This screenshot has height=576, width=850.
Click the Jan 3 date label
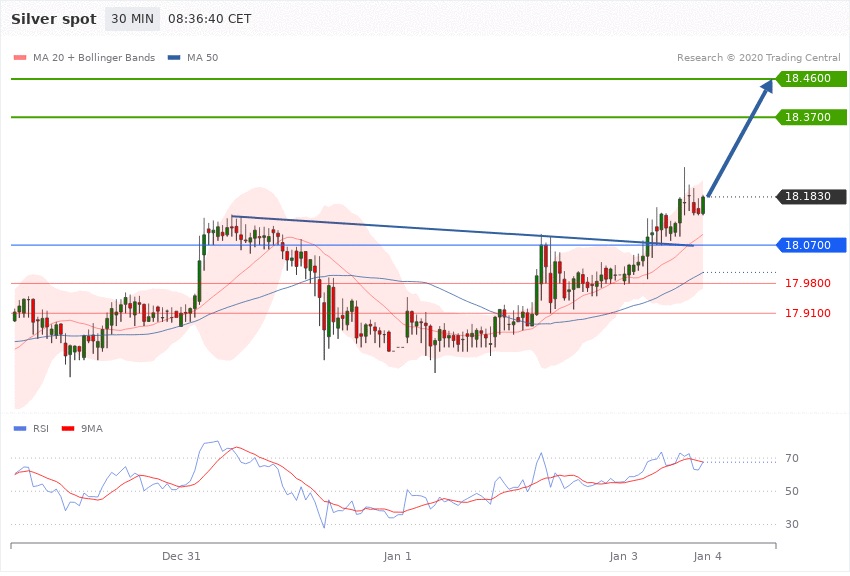point(623,556)
